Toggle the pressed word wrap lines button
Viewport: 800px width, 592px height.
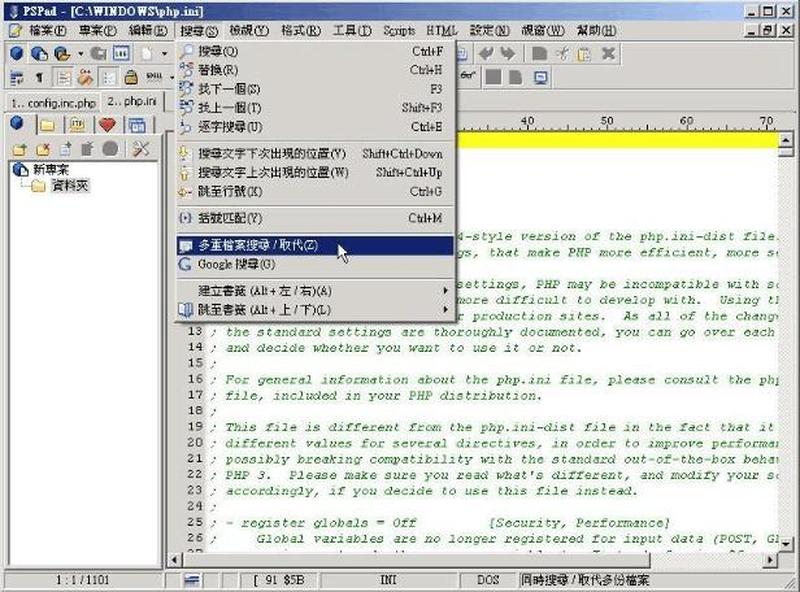click(x=63, y=78)
